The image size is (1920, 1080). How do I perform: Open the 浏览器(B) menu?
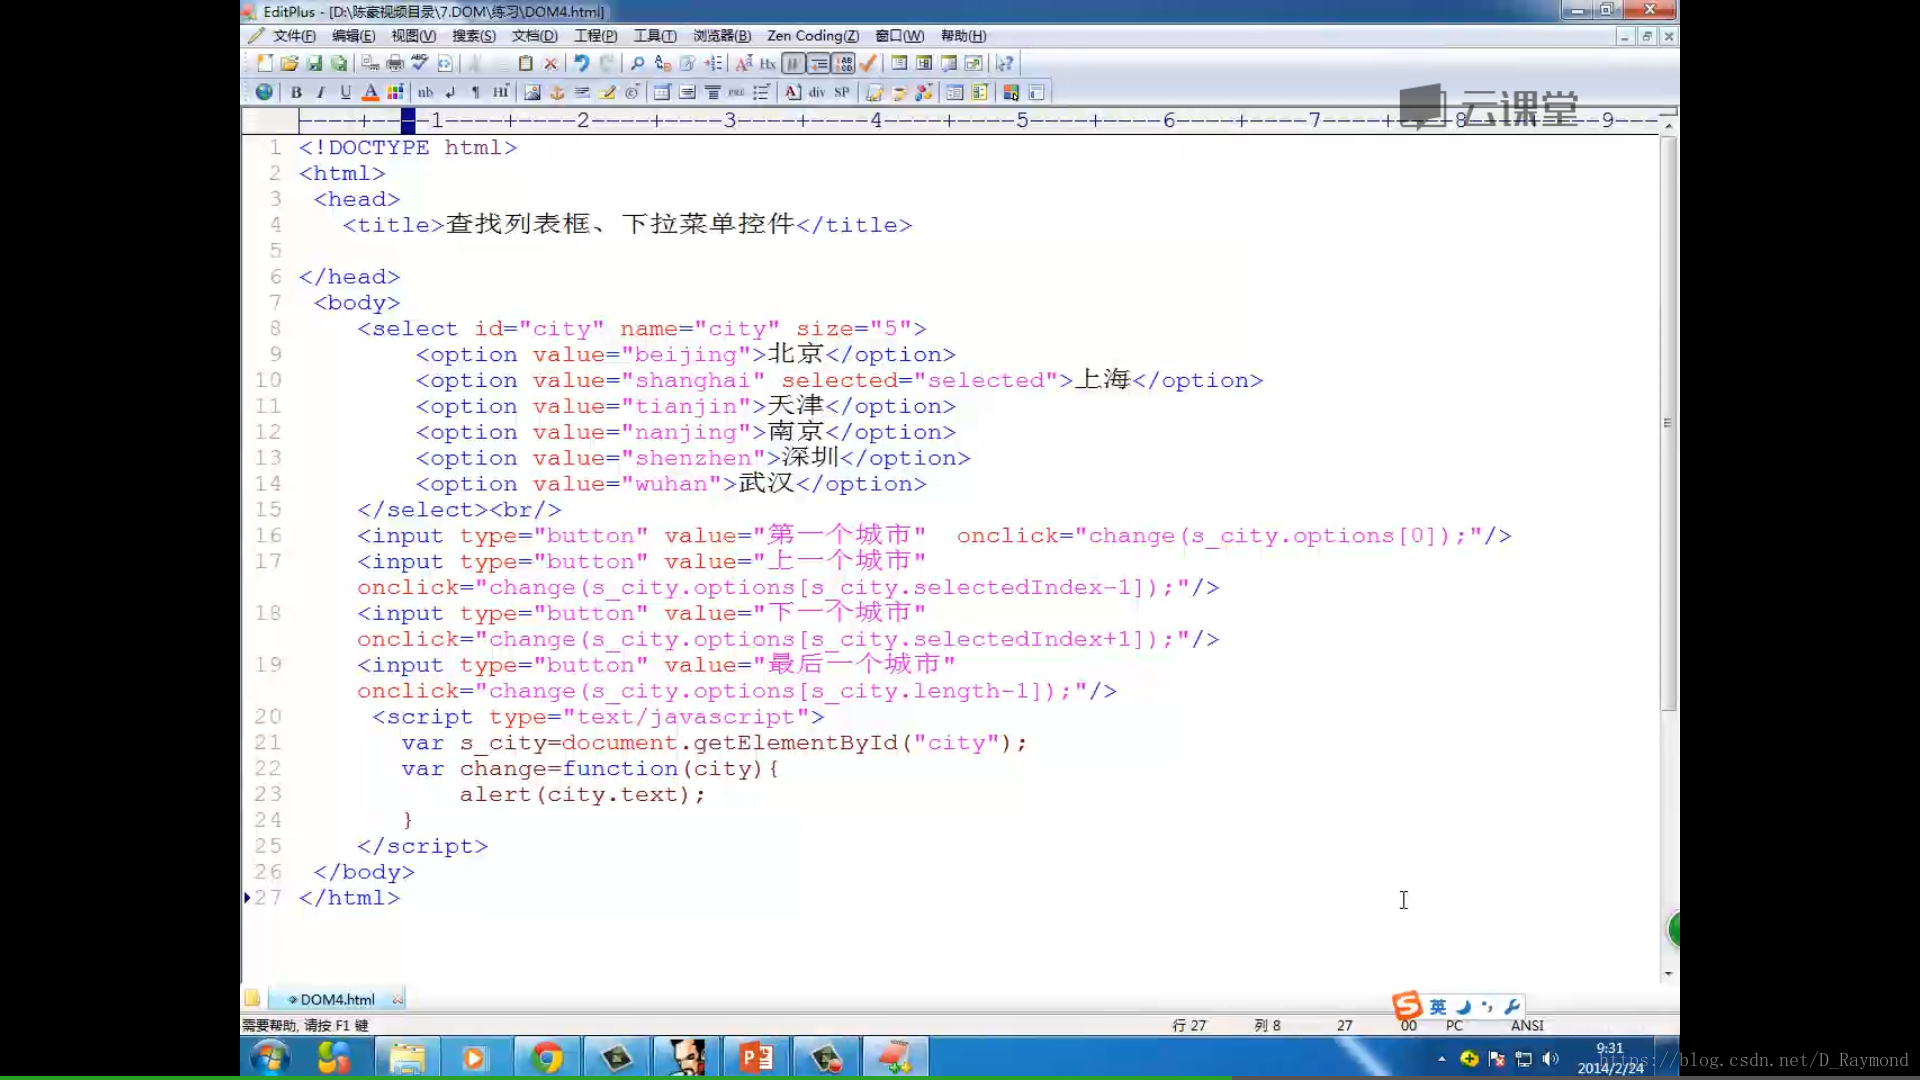pos(722,36)
